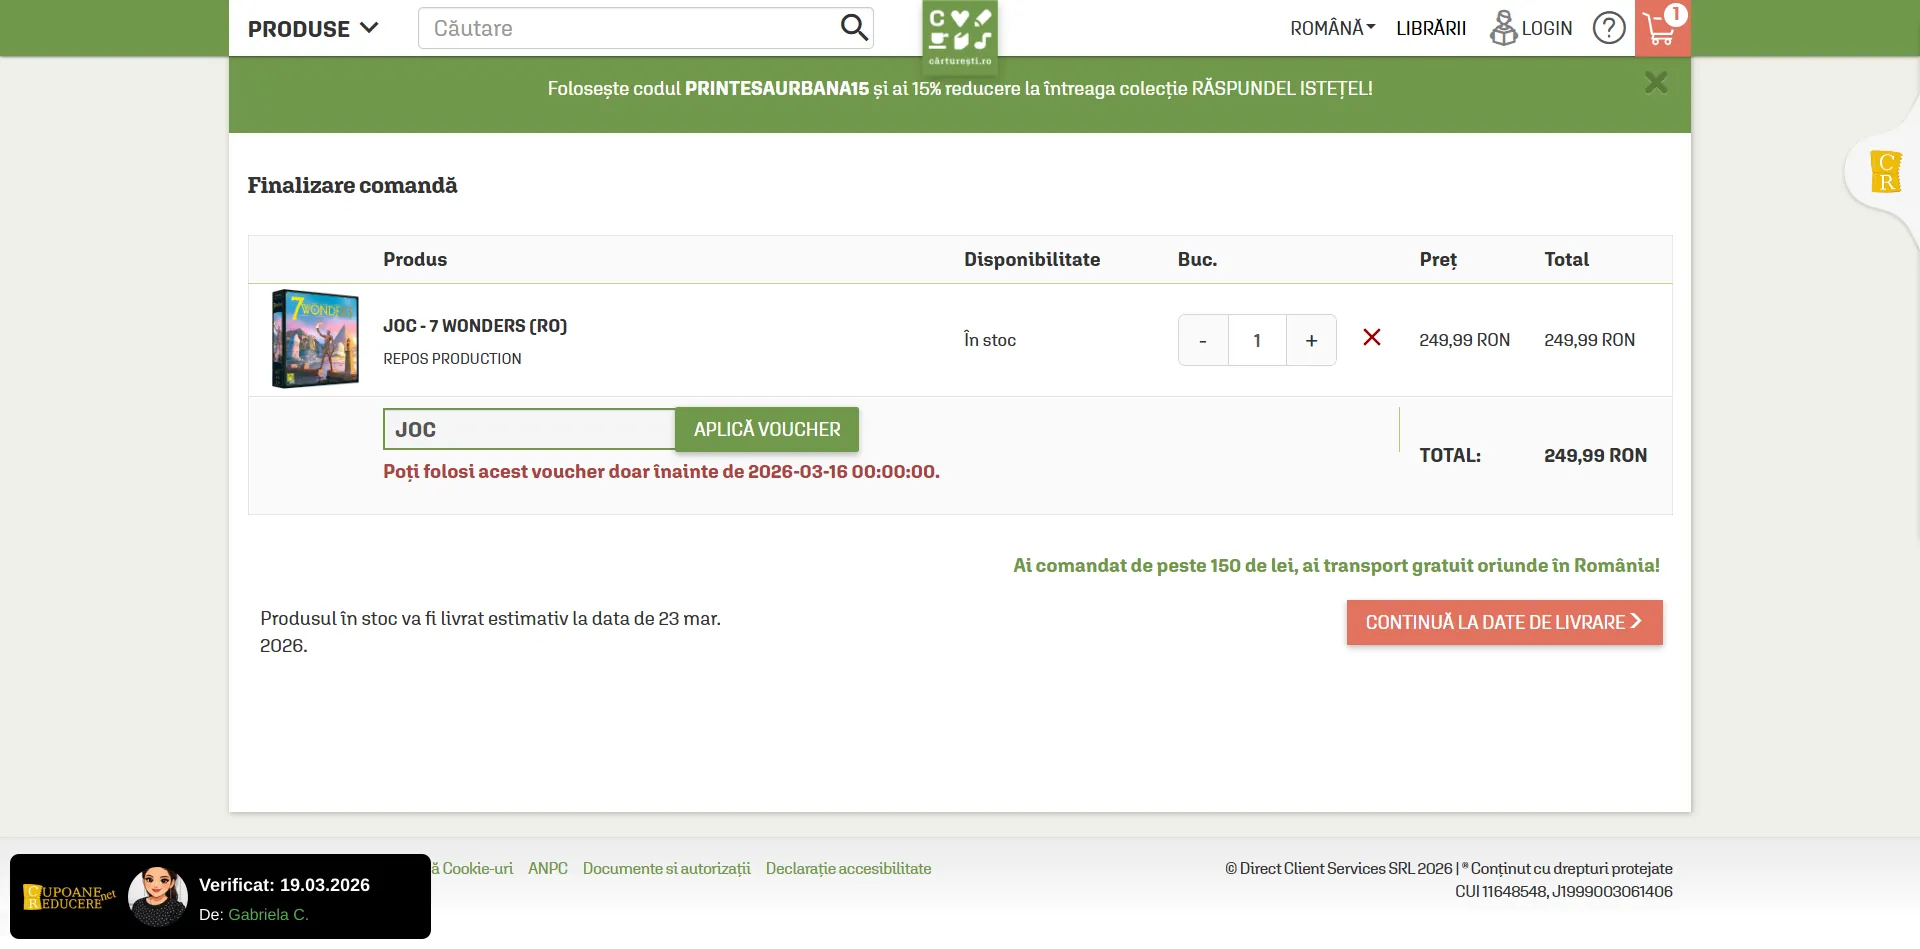Screen dimensions: 1920x949
Task: Click the LOGIN user icon
Action: (x=1503, y=28)
